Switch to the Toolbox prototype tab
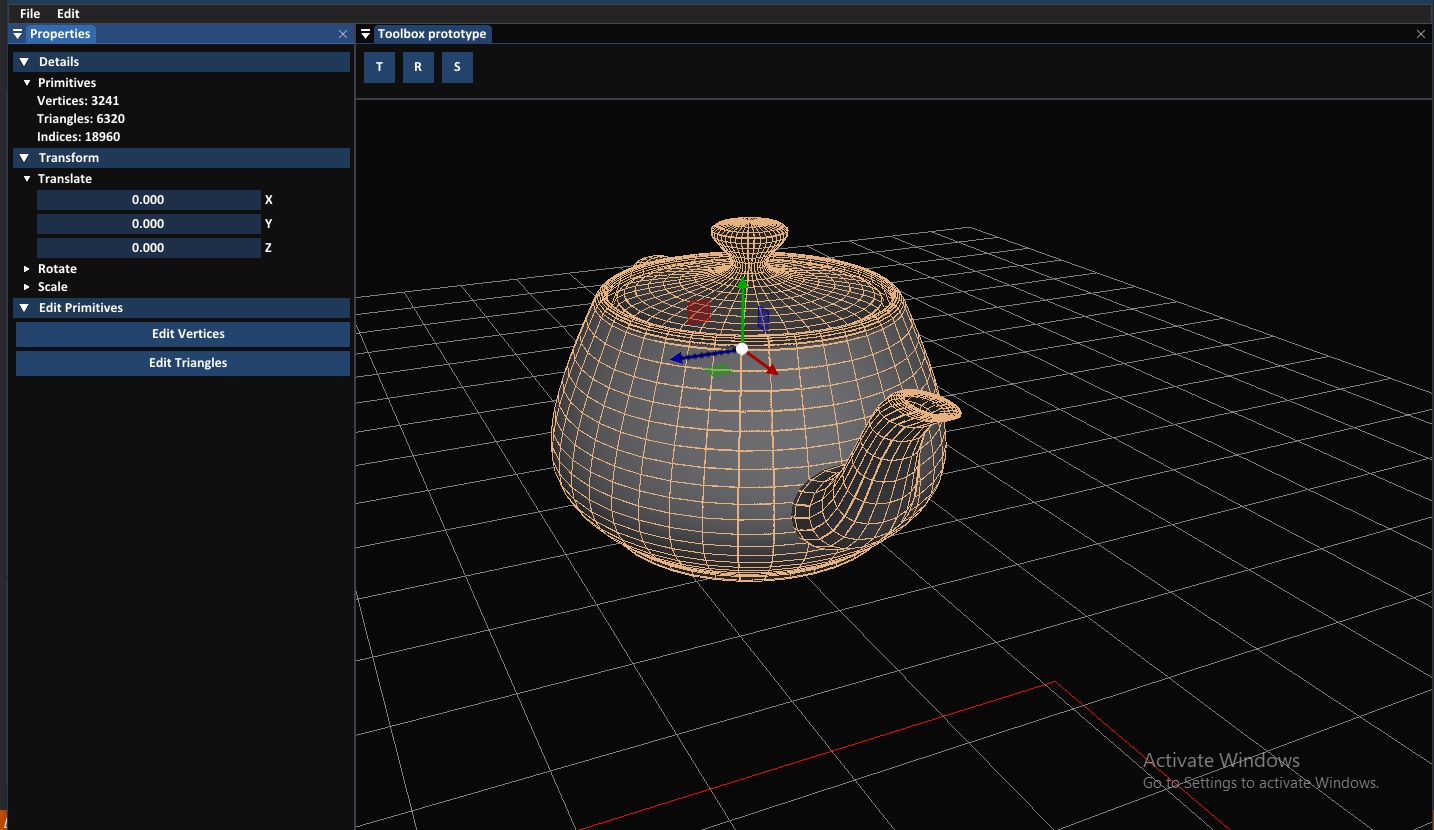Viewport: 1434px width, 830px height. [x=431, y=33]
